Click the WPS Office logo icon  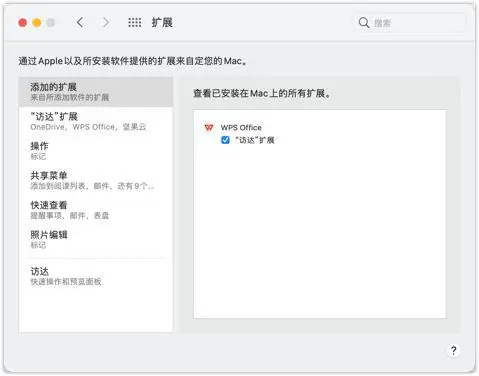tap(209, 128)
